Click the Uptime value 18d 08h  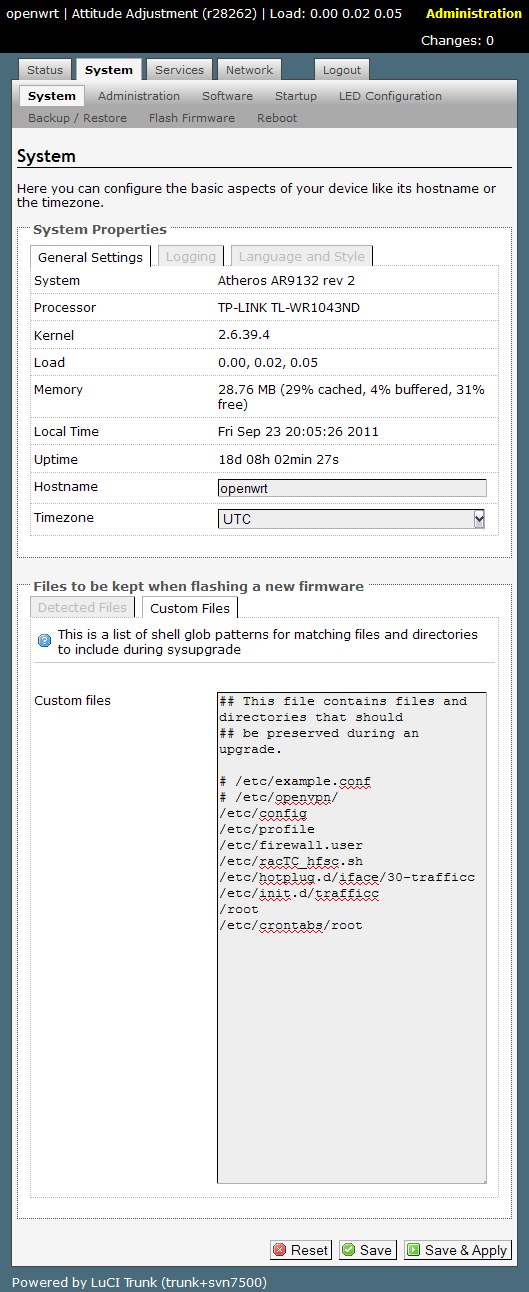278,460
